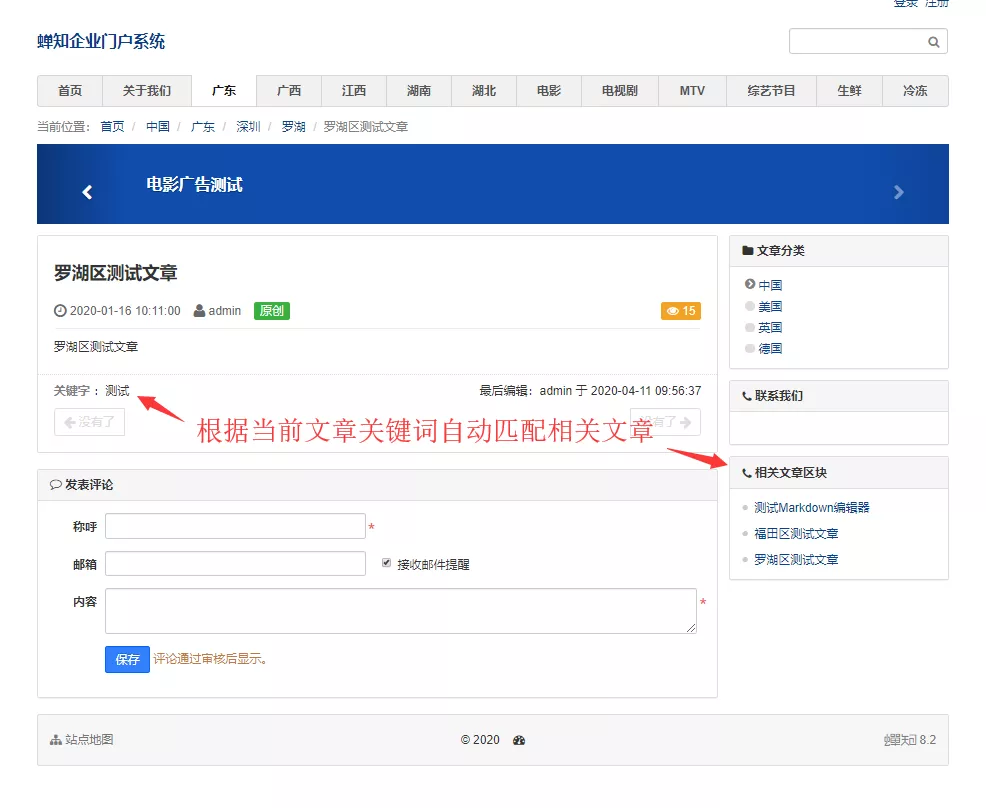Click the admin author user icon
Viewport: 986px width, 808px height.
click(200, 311)
